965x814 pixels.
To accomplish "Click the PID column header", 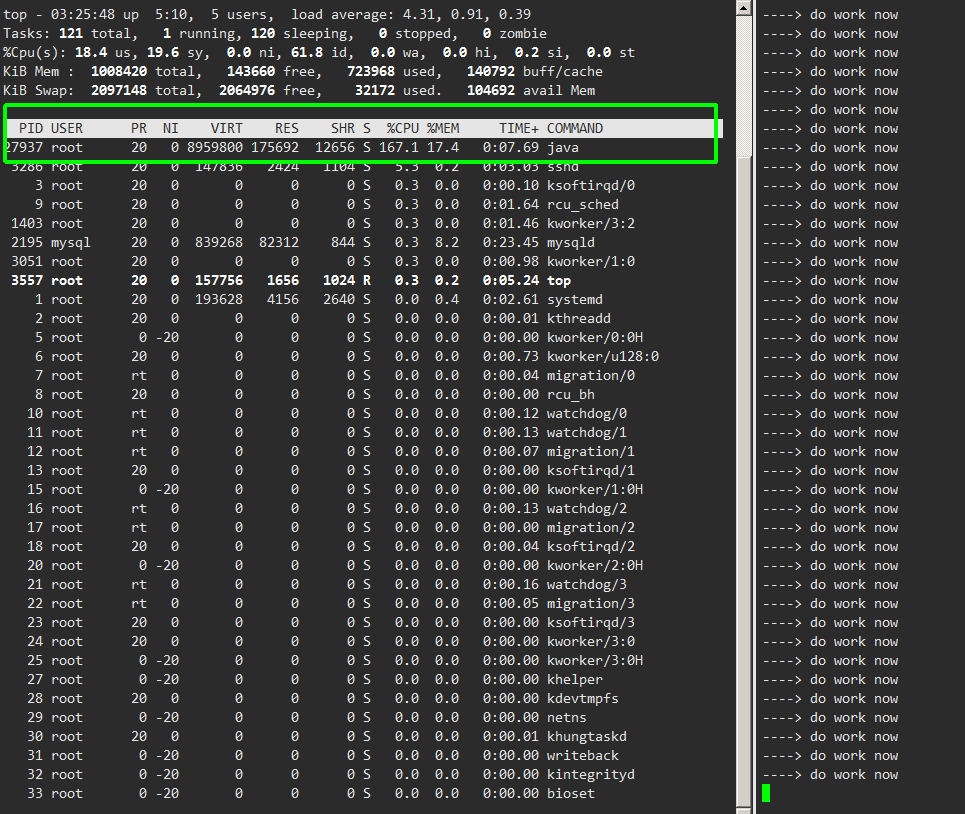I will coord(31,129).
